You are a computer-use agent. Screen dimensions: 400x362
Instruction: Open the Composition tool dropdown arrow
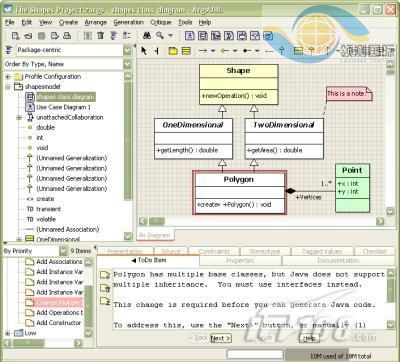click(257, 51)
